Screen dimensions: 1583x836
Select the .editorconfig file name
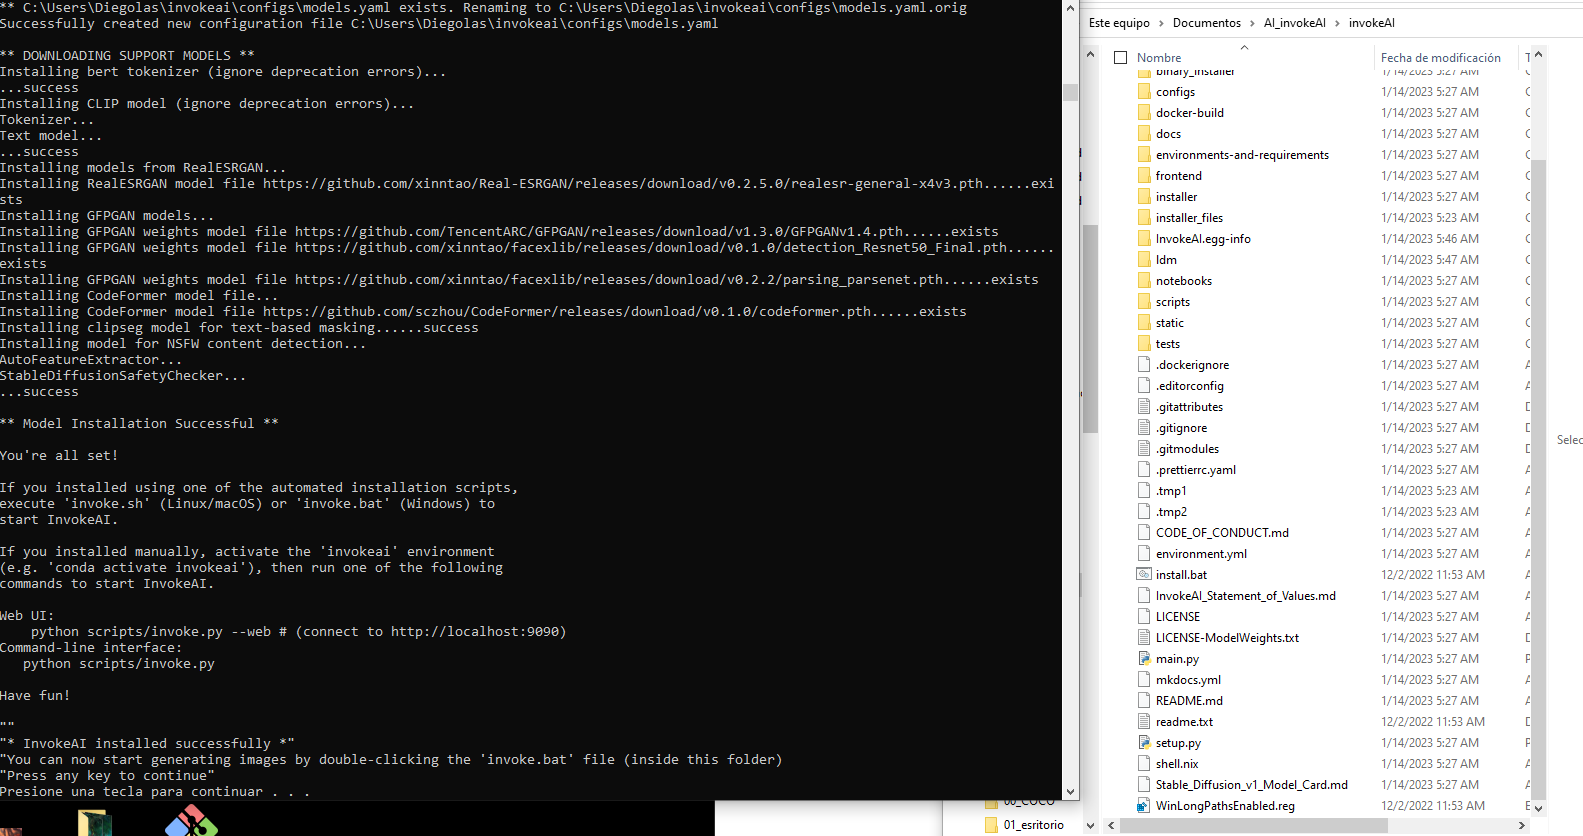click(x=1189, y=386)
